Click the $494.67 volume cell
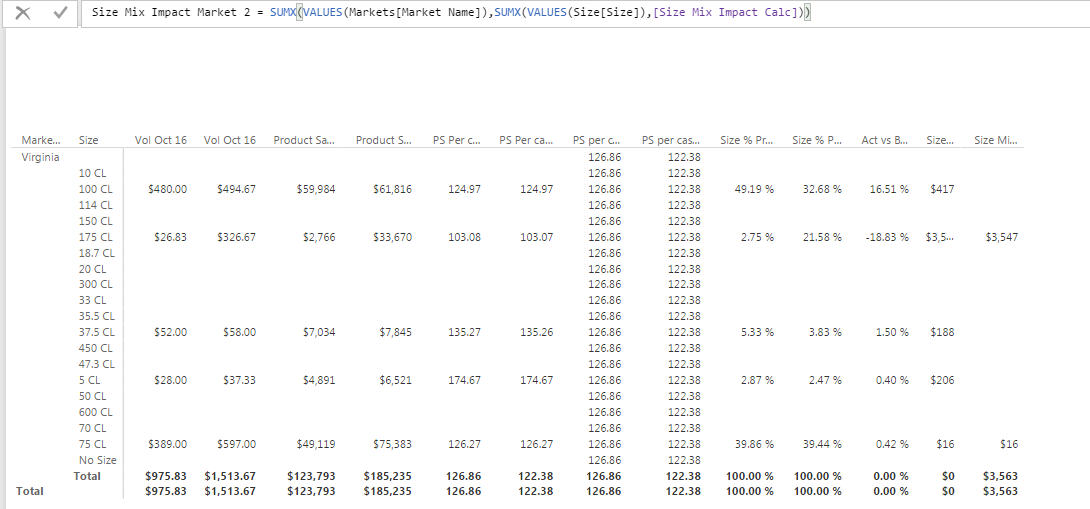This screenshot has height=509, width=1090. (236, 189)
